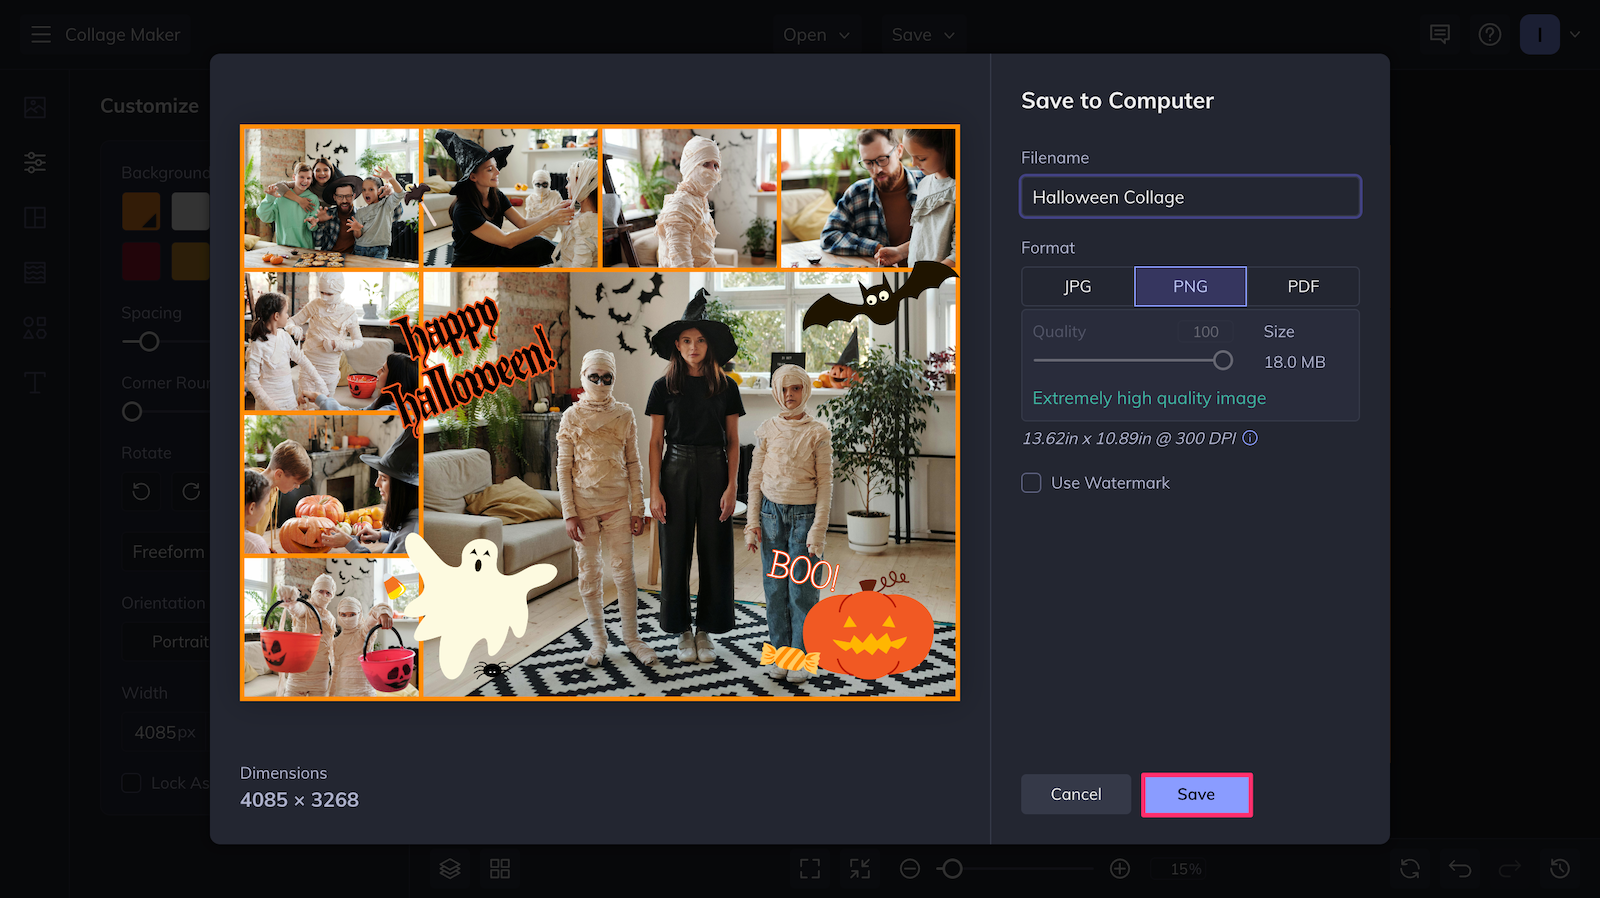Click the Quality slider handle
1600x898 pixels.
click(x=1223, y=360)
